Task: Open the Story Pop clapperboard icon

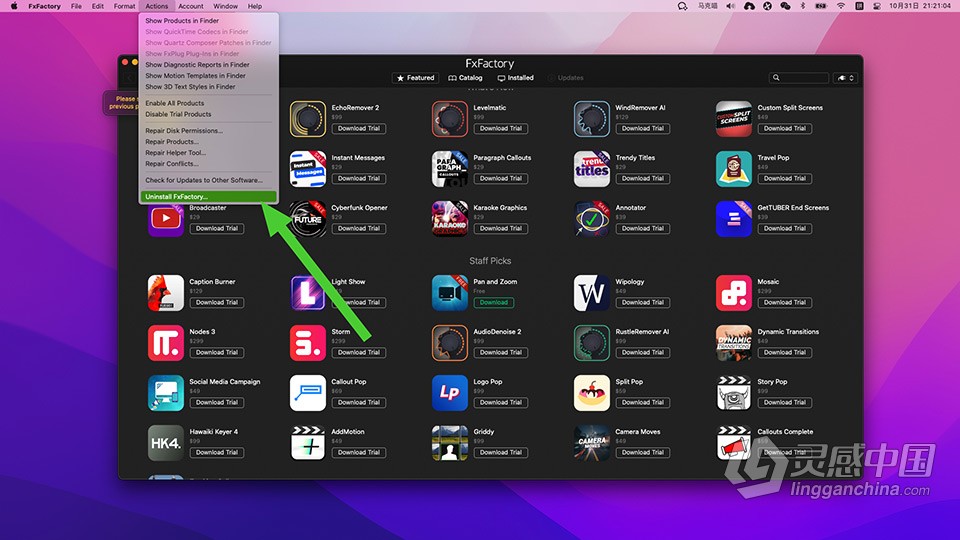Action: (x=733, y=393)
